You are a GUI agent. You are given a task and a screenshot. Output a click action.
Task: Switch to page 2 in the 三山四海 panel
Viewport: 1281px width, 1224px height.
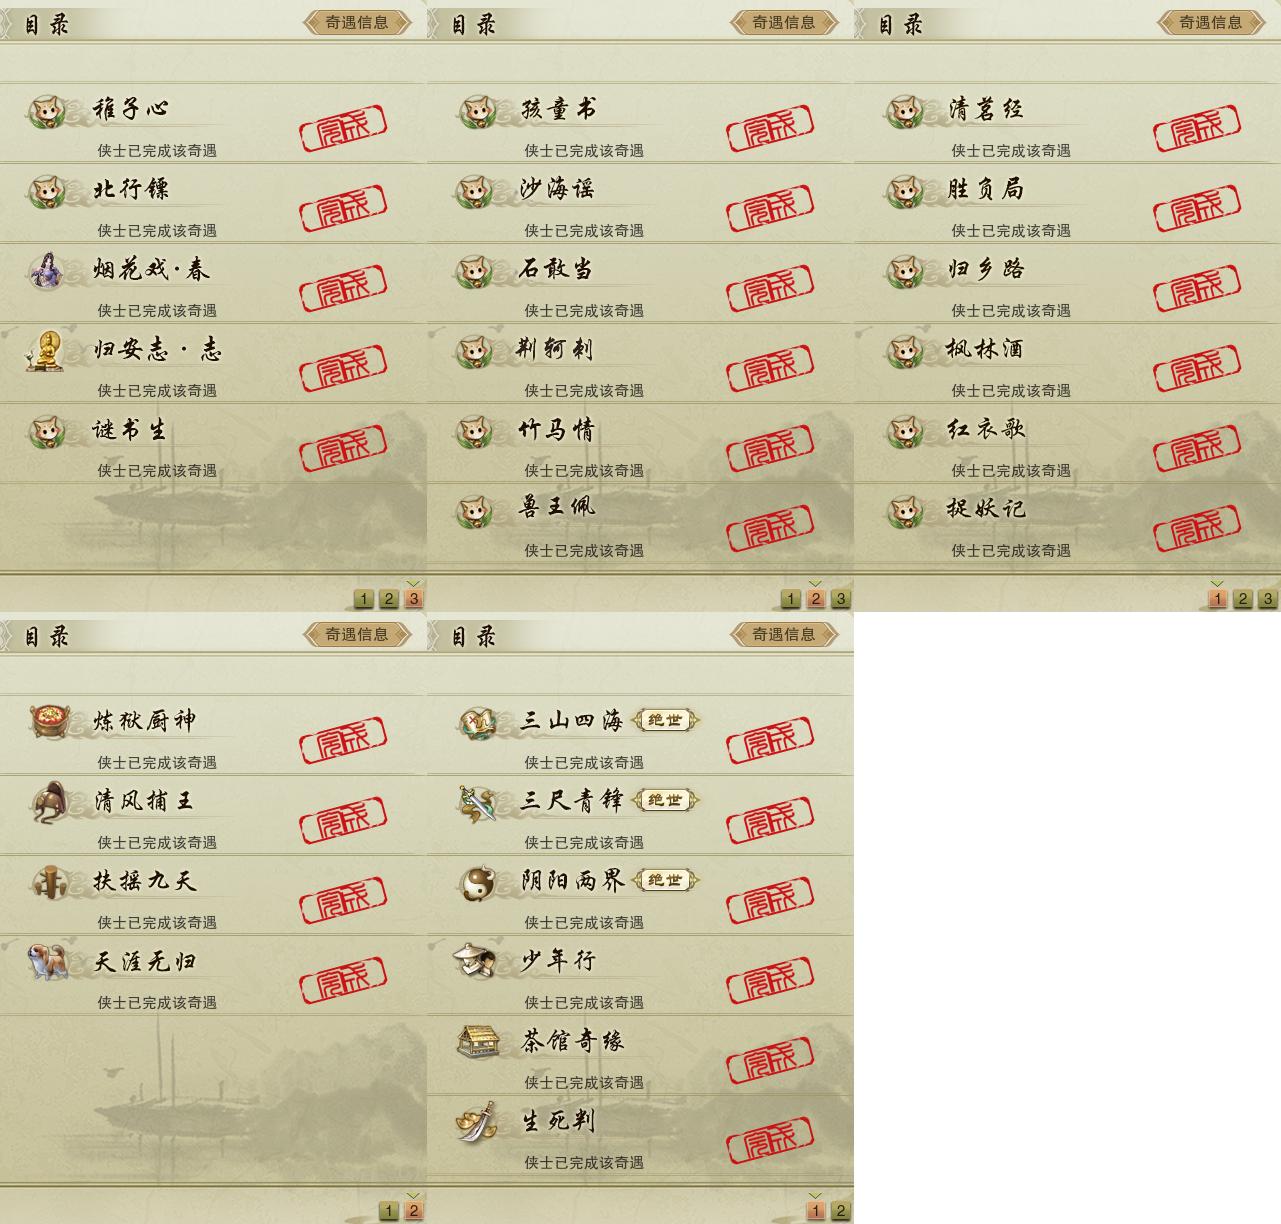[841, 1210]
